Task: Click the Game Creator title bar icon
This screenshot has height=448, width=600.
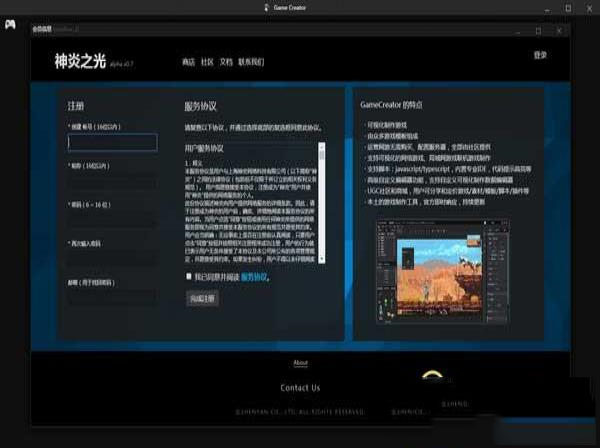Action: (x=267, y=7)
